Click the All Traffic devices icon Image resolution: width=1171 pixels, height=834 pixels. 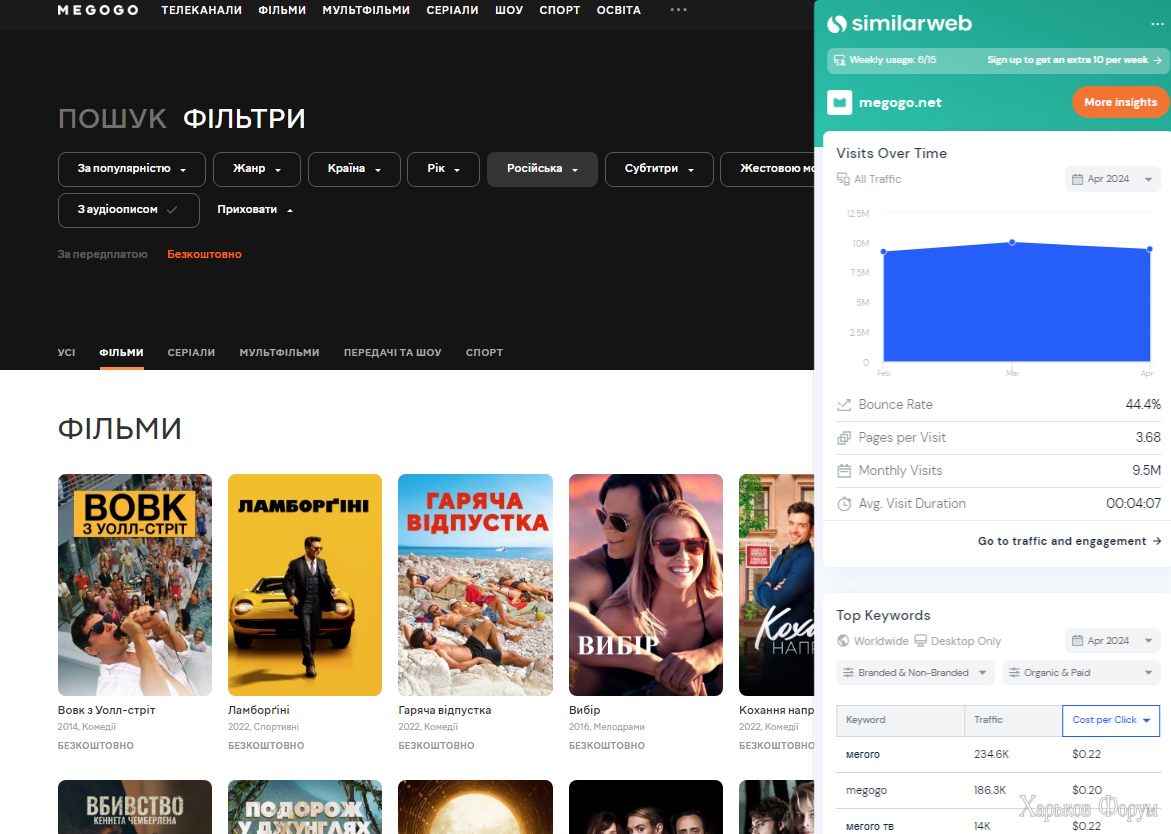[843, 179]
